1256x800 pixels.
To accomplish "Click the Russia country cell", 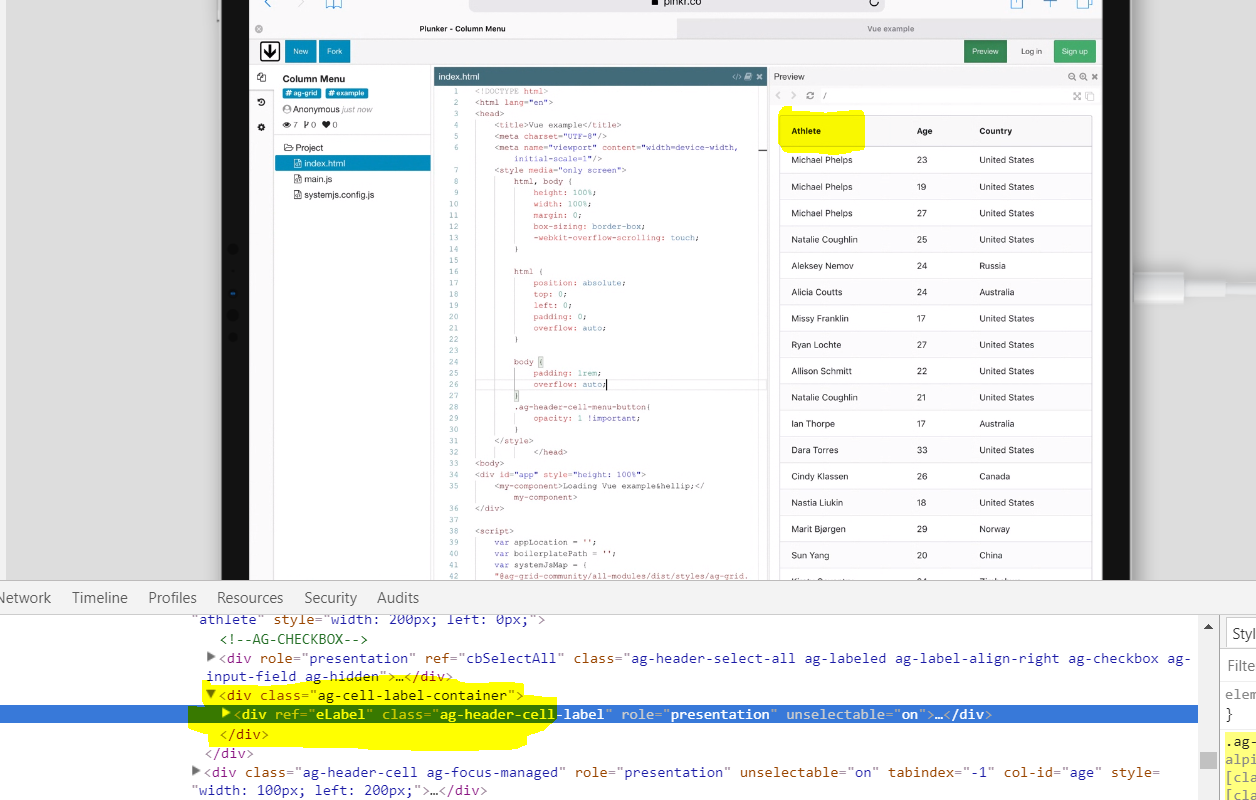I will (993, 266).
